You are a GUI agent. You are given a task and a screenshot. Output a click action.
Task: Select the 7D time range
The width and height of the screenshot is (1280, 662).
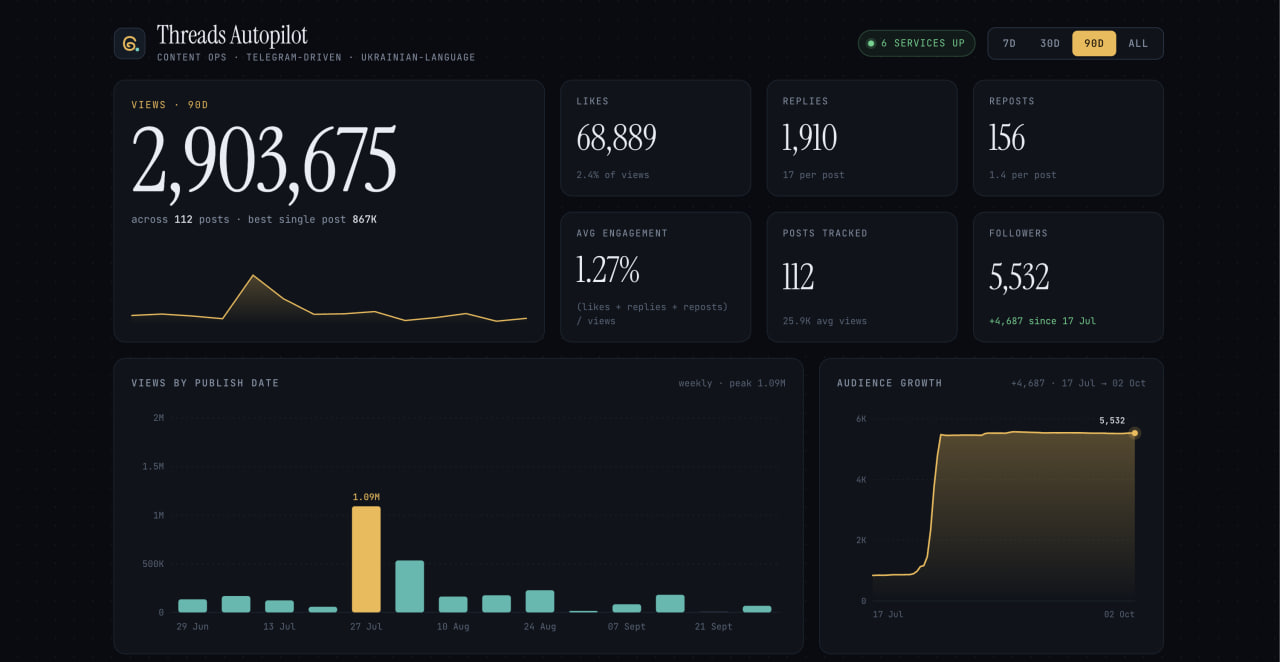coord(1009,43)
